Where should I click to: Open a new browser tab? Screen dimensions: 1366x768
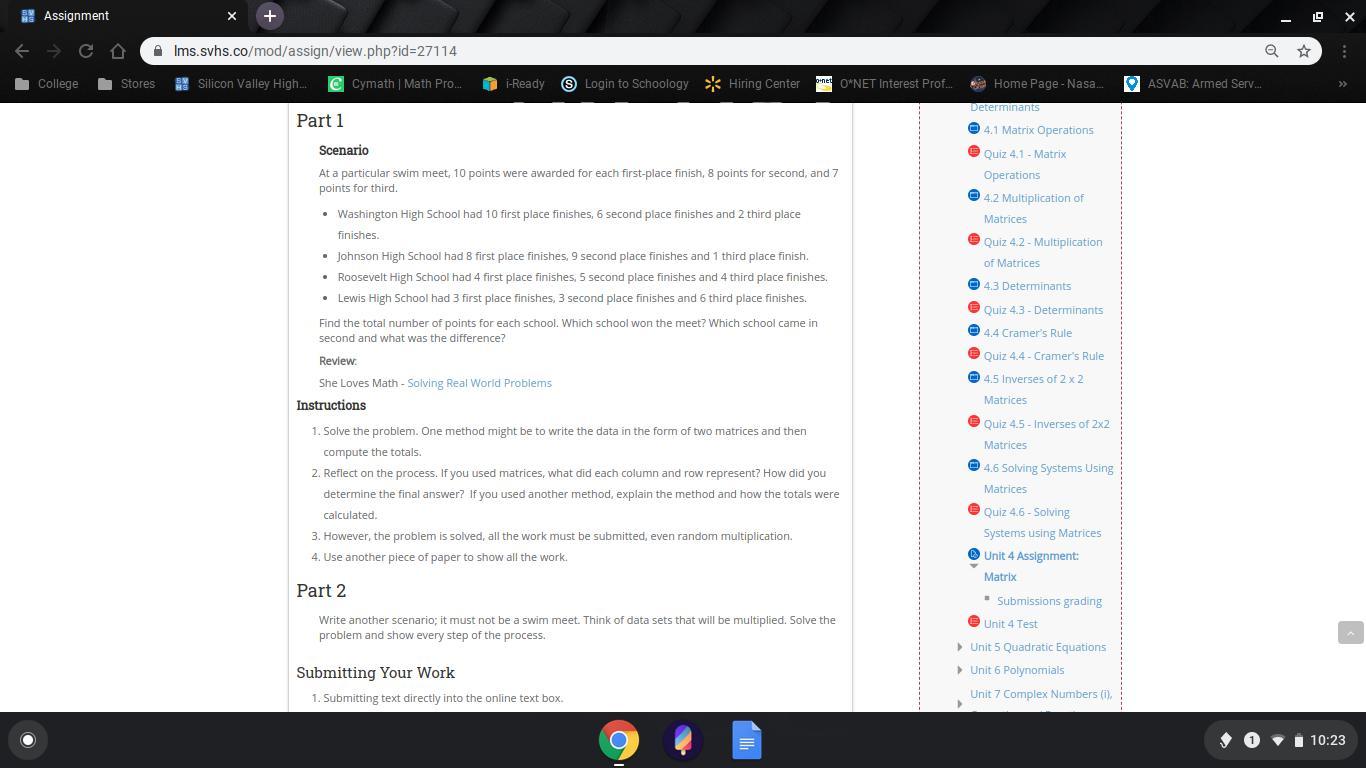tap(269, 16)
